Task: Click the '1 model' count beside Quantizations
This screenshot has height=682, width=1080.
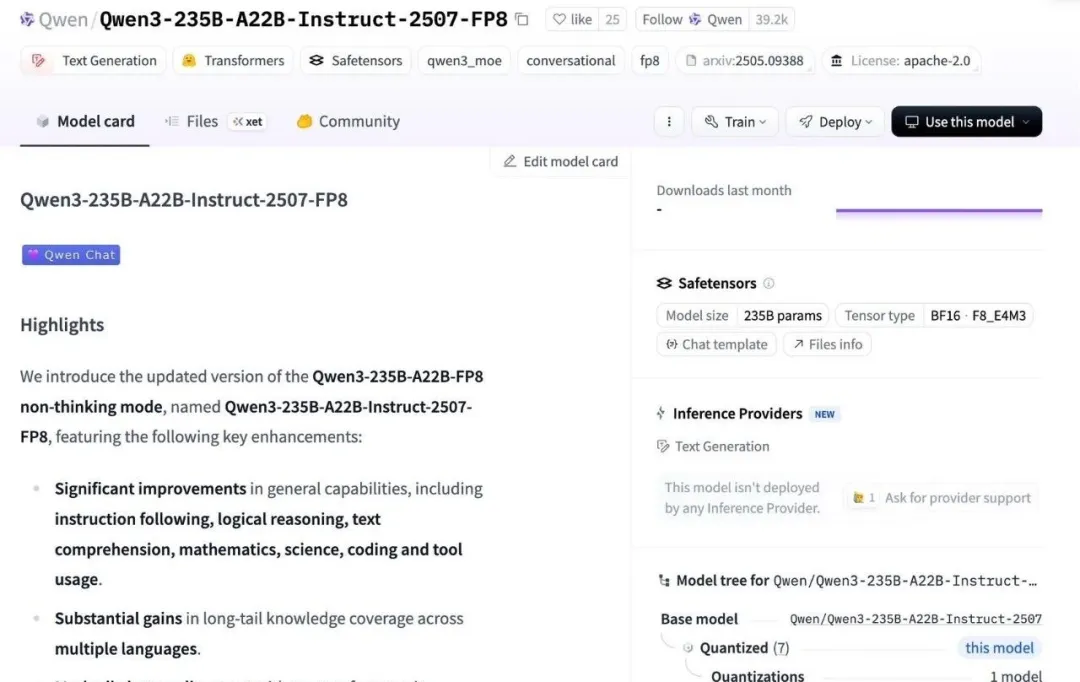Action: tap(1016, 676)
